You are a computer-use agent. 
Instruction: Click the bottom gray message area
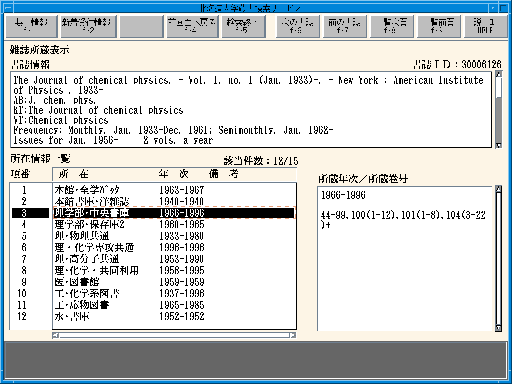click(x=256, y=360)
